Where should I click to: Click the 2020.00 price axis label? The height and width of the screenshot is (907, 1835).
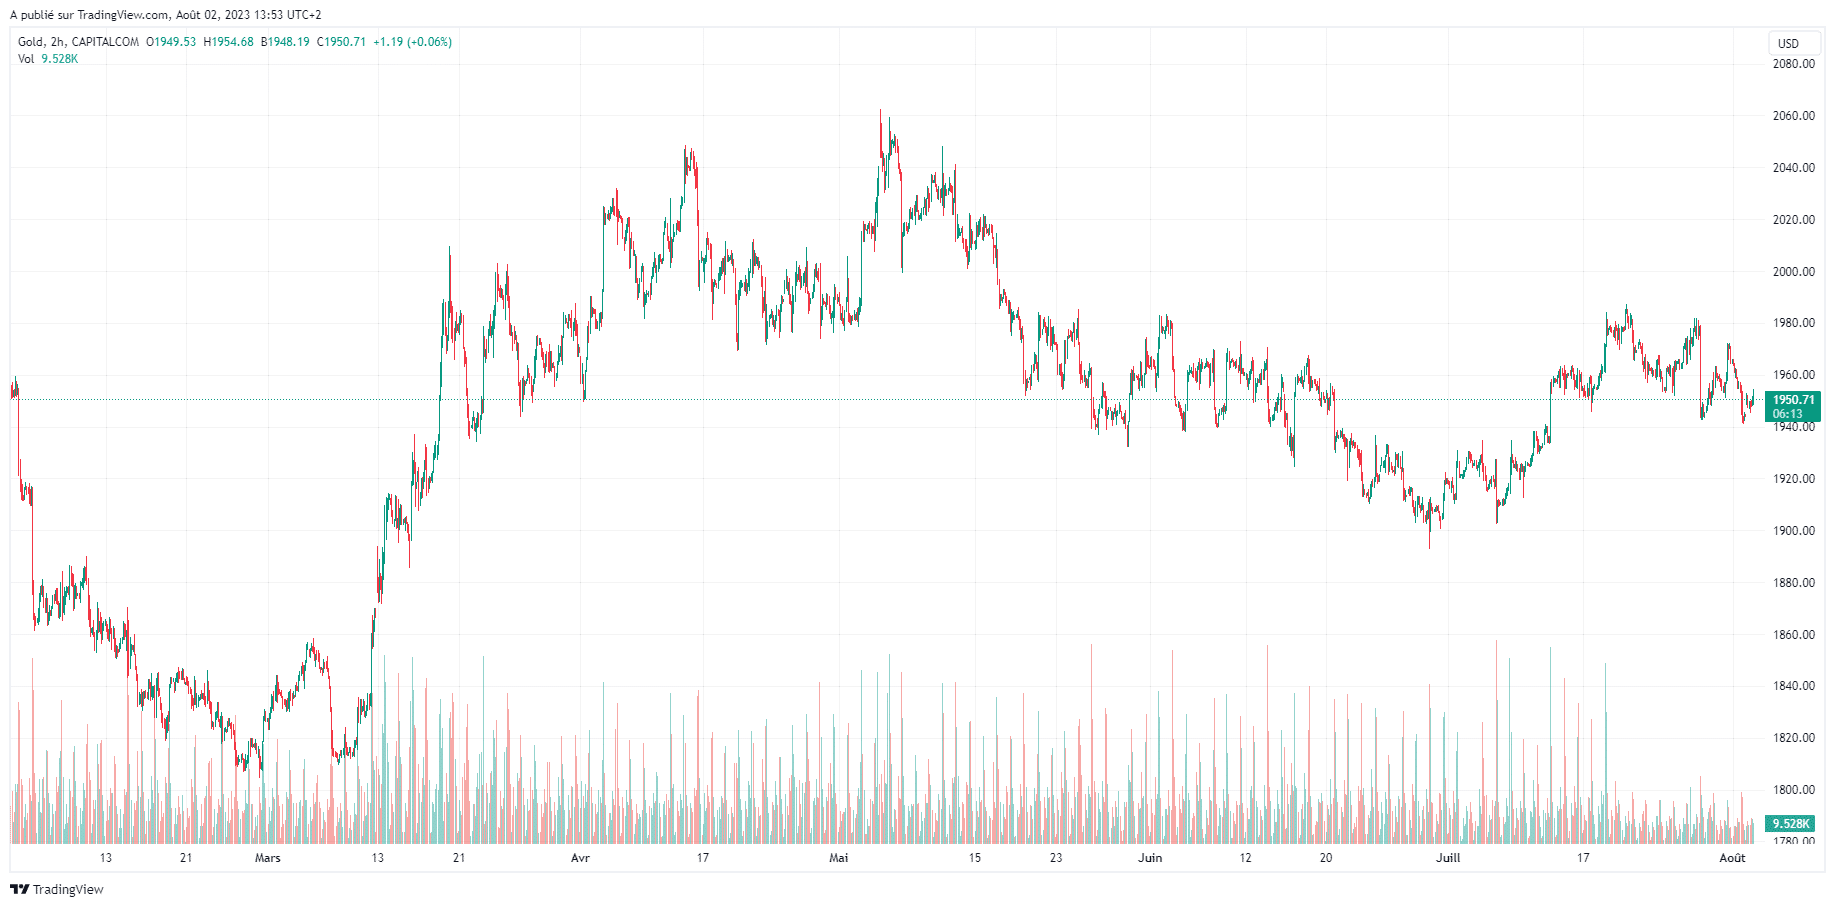pyautogui.click(x=1794, y=220)
